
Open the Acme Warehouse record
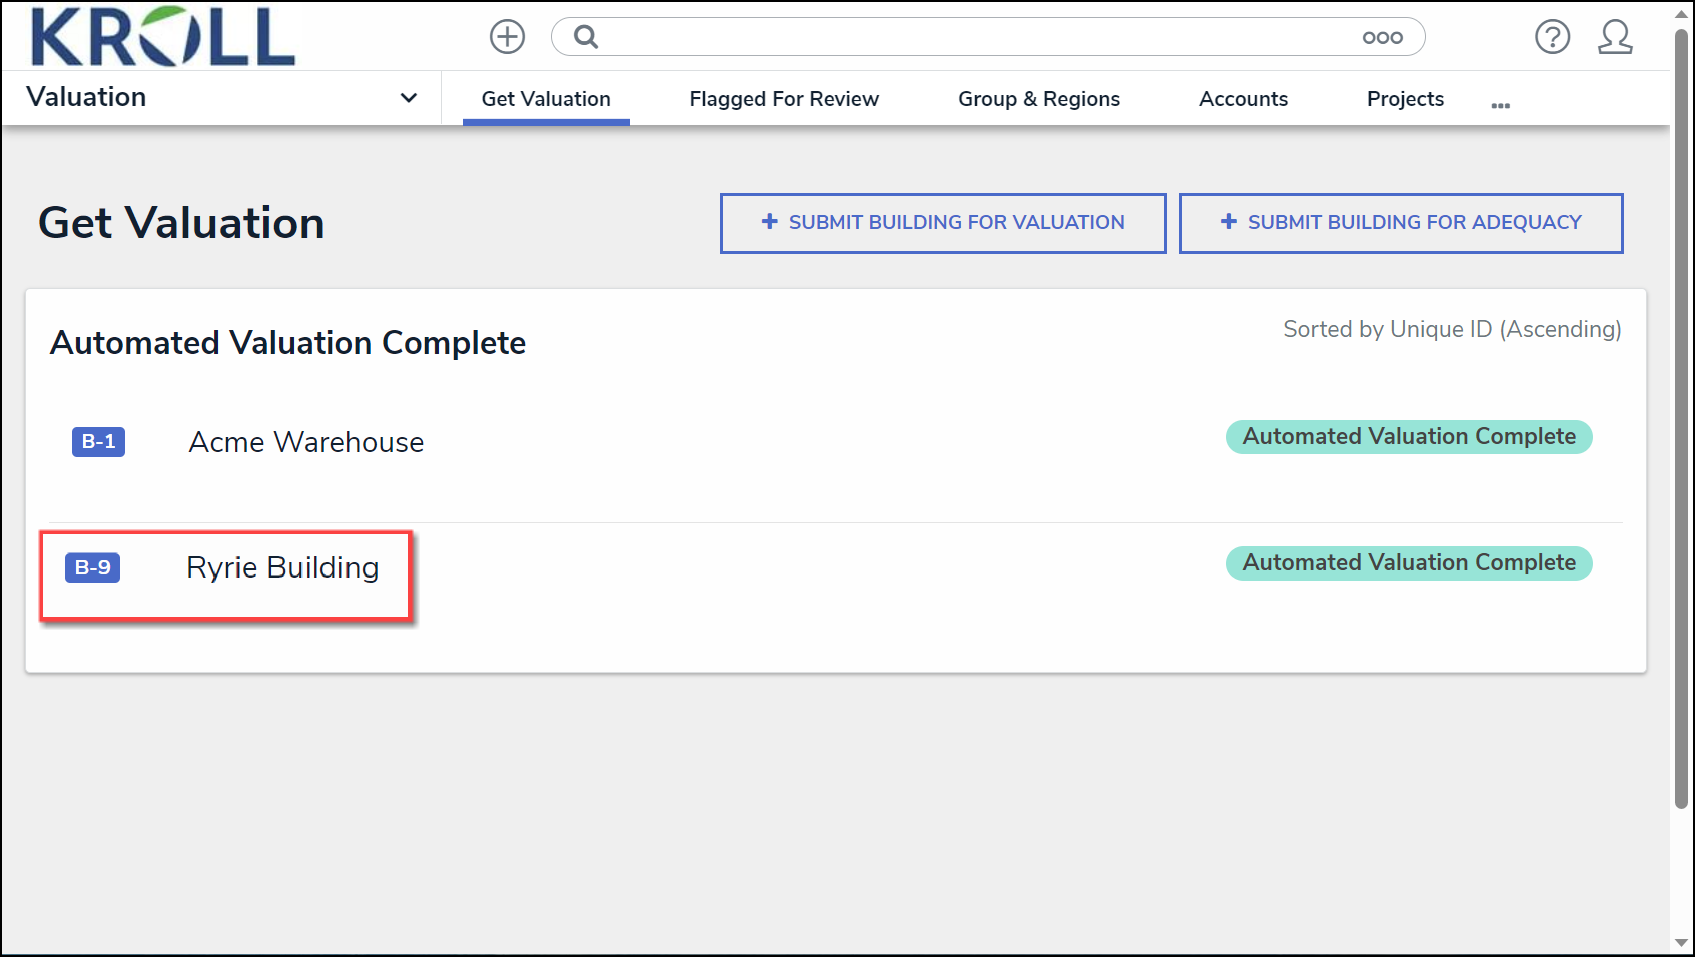click(x=306, y=442)
